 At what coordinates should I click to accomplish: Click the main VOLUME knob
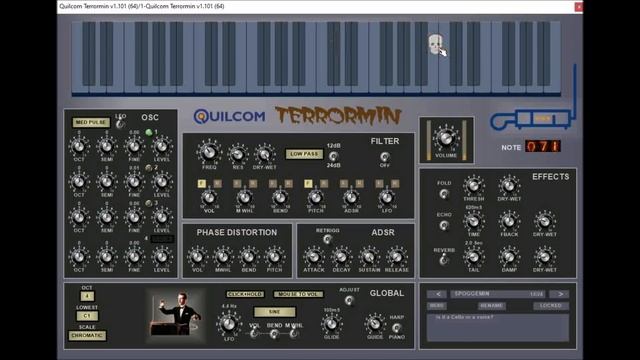click(x=446, y=138)
